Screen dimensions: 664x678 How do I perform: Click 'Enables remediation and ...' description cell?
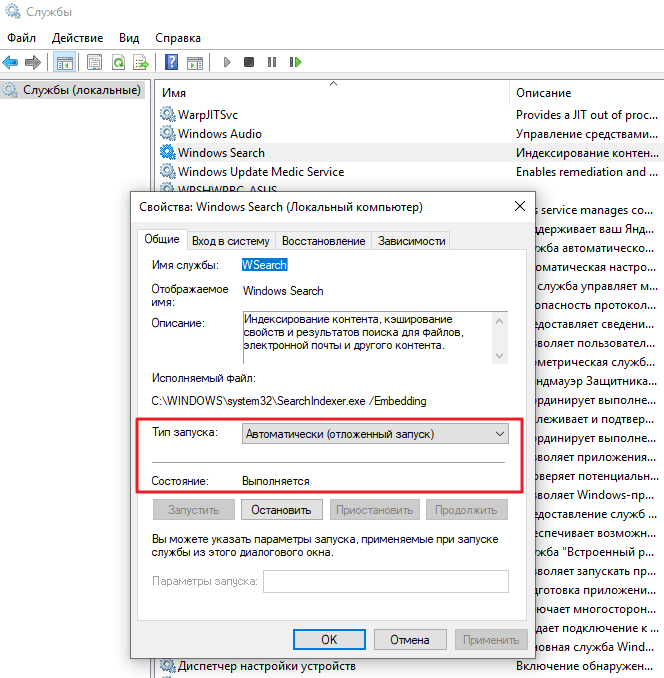[587, 172]
